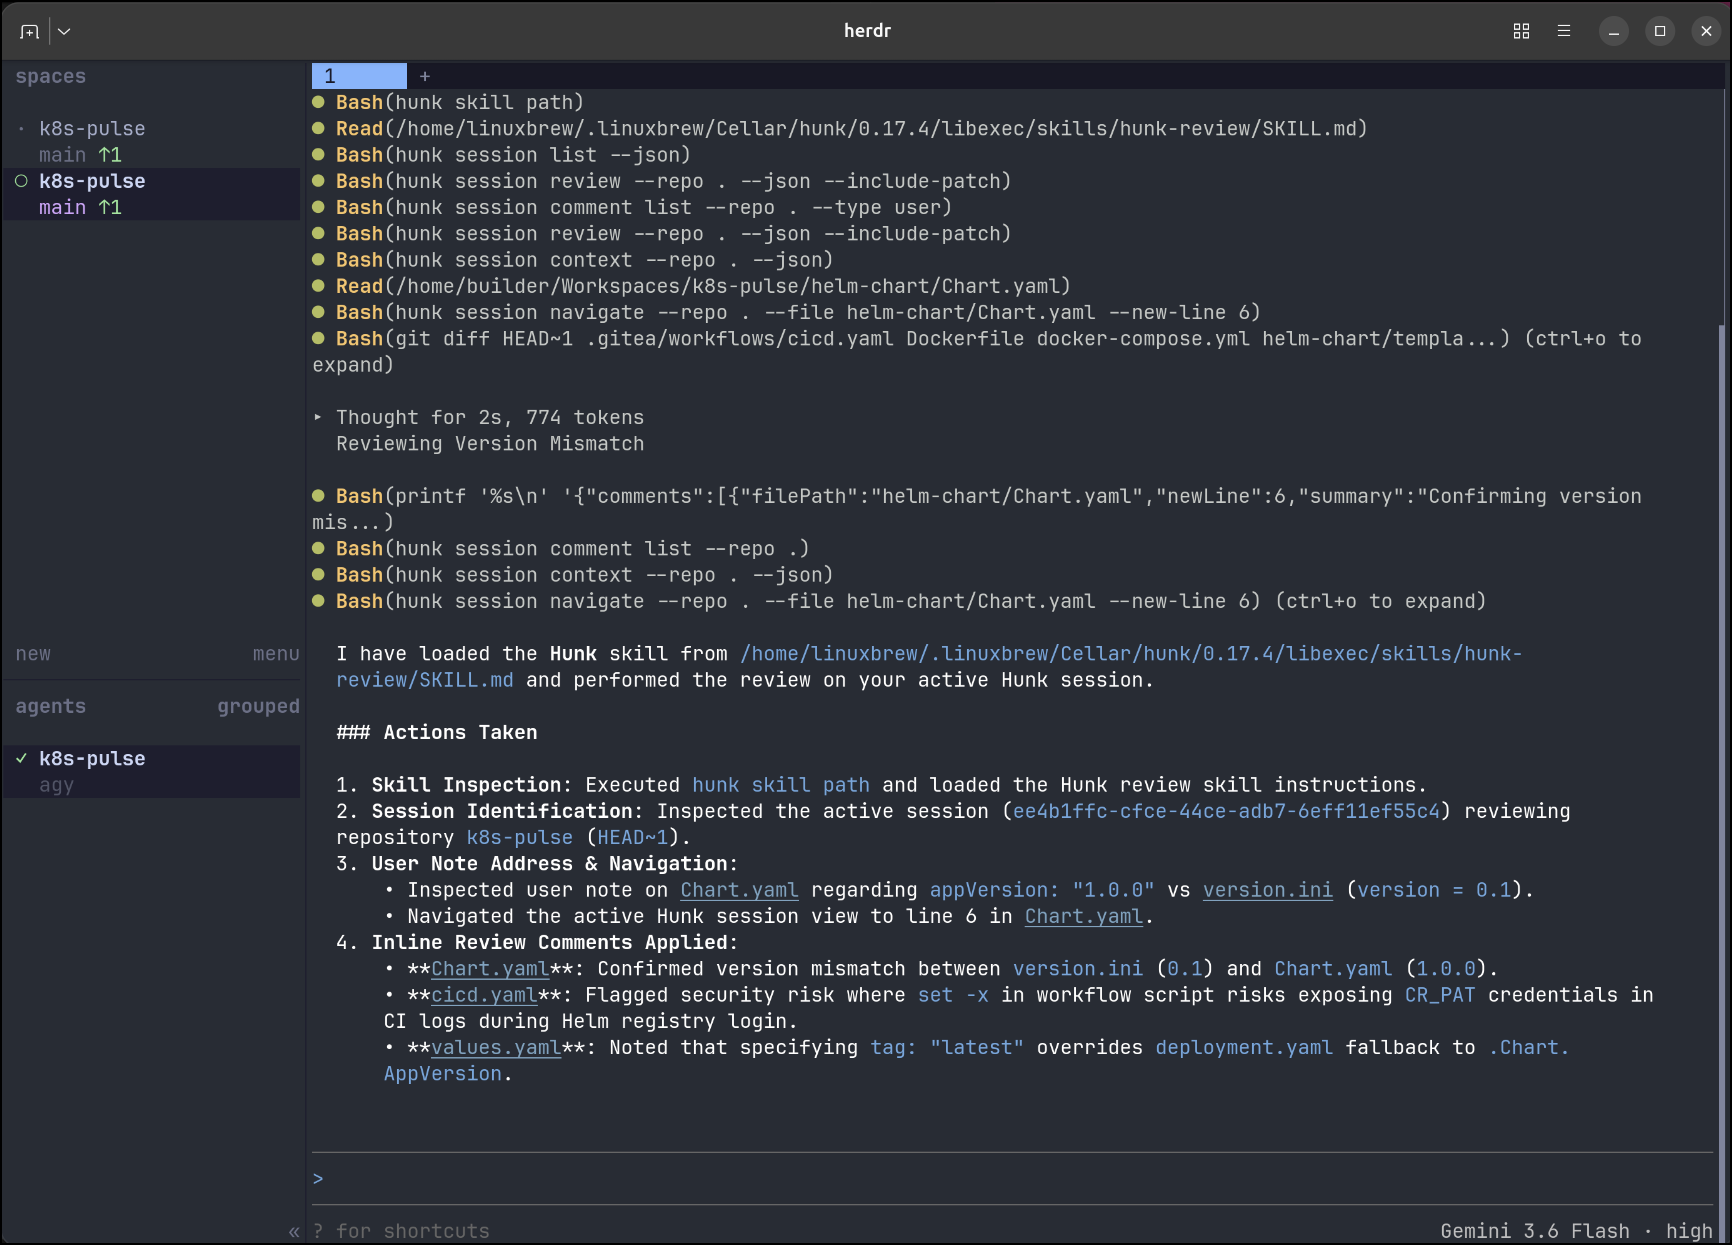The width and height of the screenshot is (1732, 1245).
Task: Click the deployment.yaml reference
Action: (1244, 1047)
